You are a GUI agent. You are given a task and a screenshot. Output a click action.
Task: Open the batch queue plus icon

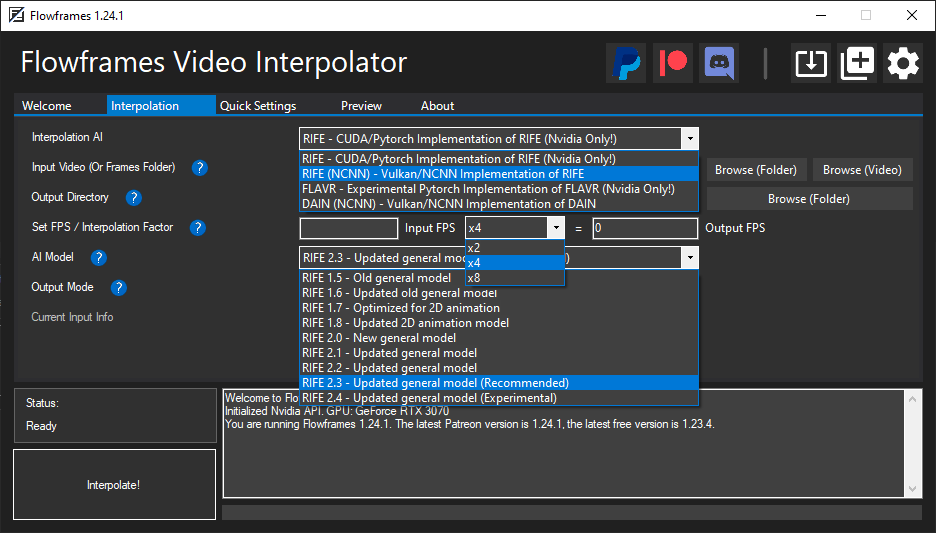pyautogui.click(x=857, y=63)
